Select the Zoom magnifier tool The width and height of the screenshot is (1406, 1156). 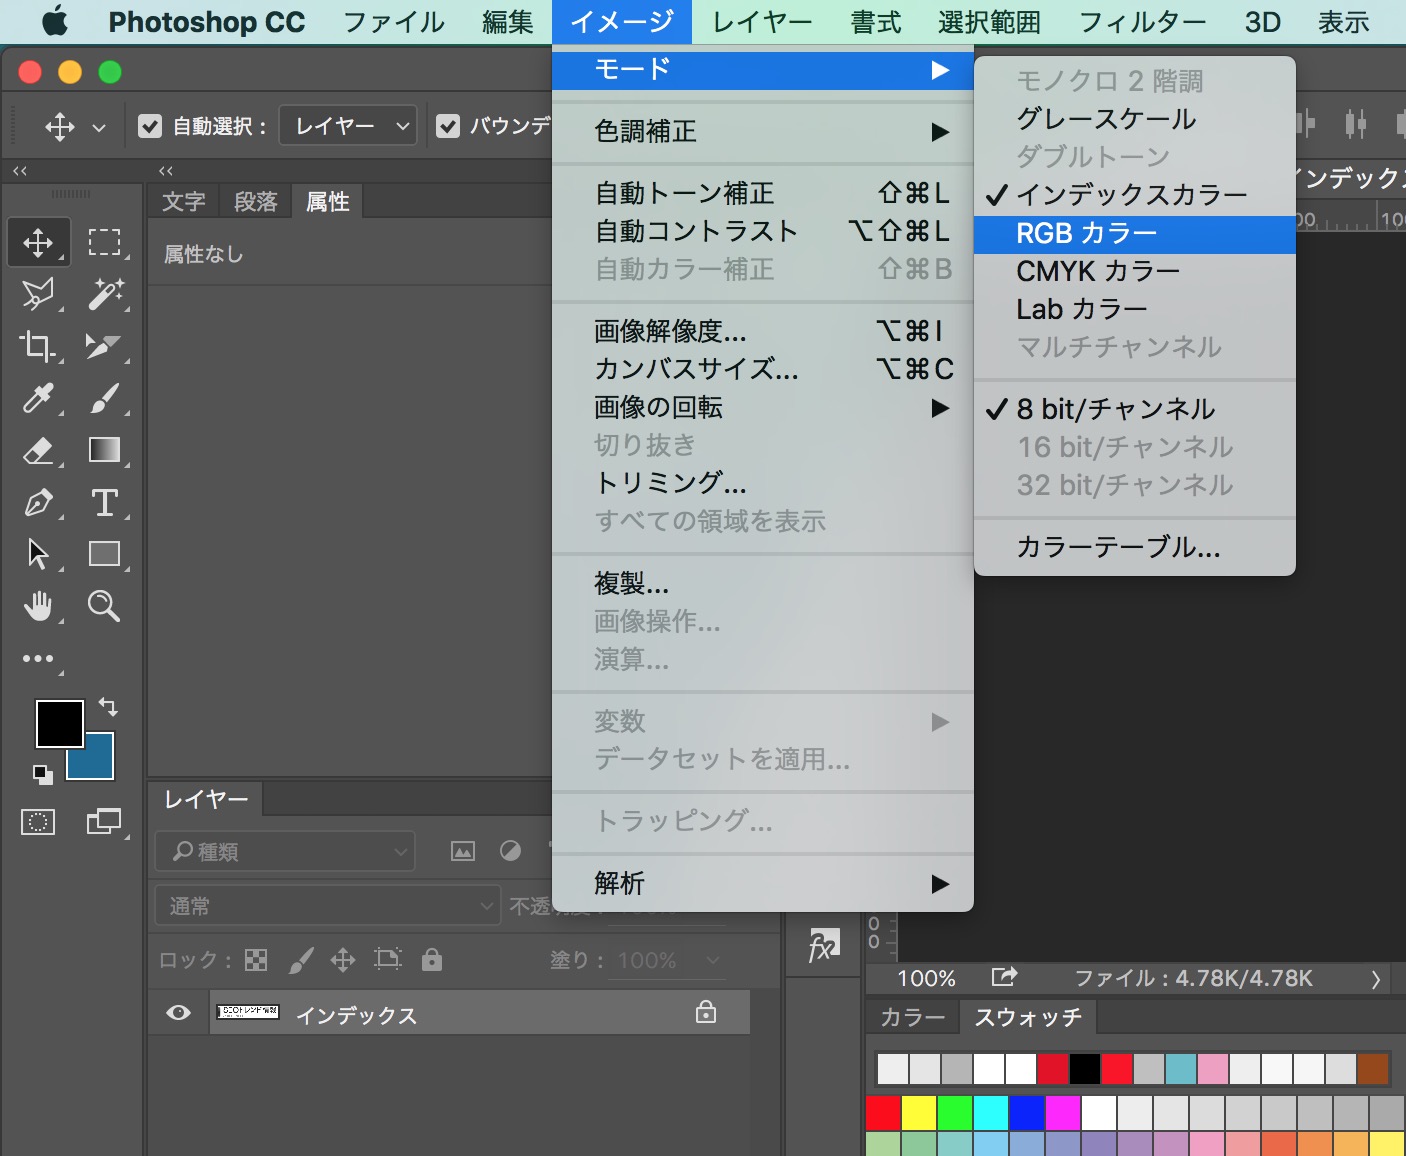tap(104, 606)
